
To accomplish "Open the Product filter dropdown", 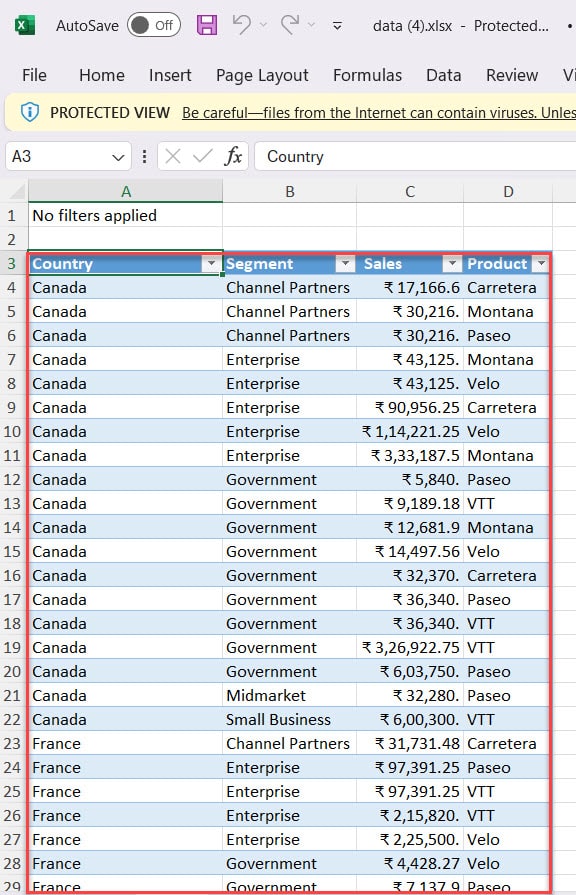I will (x=540, y=263).
